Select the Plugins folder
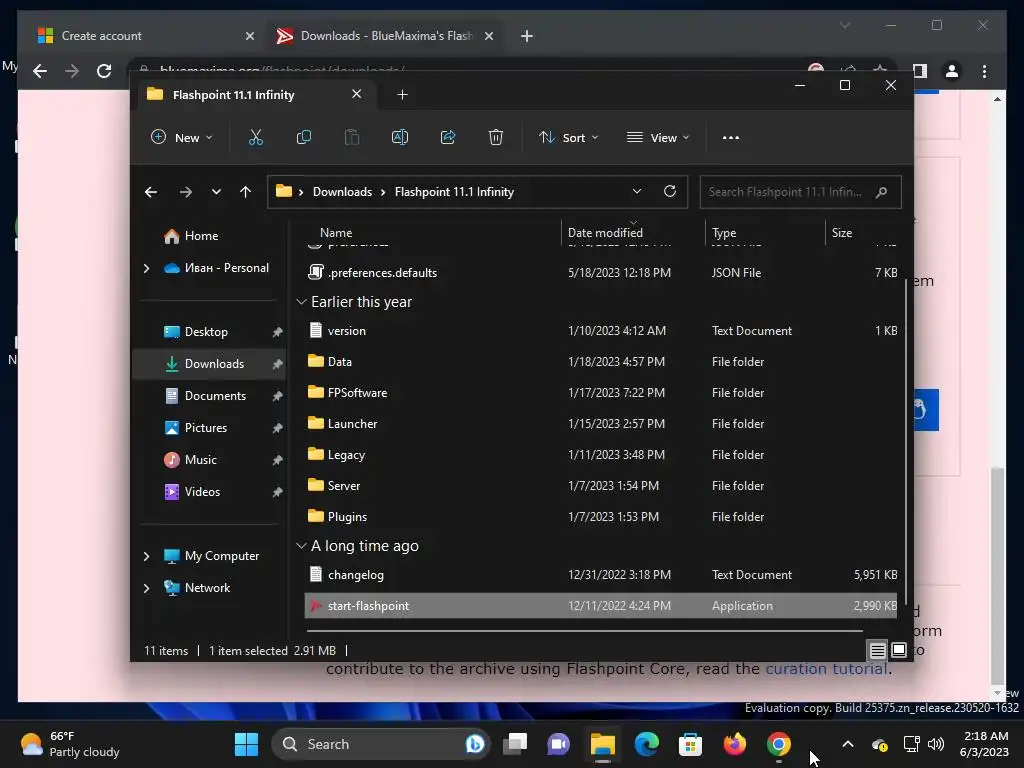 point(601,517)
